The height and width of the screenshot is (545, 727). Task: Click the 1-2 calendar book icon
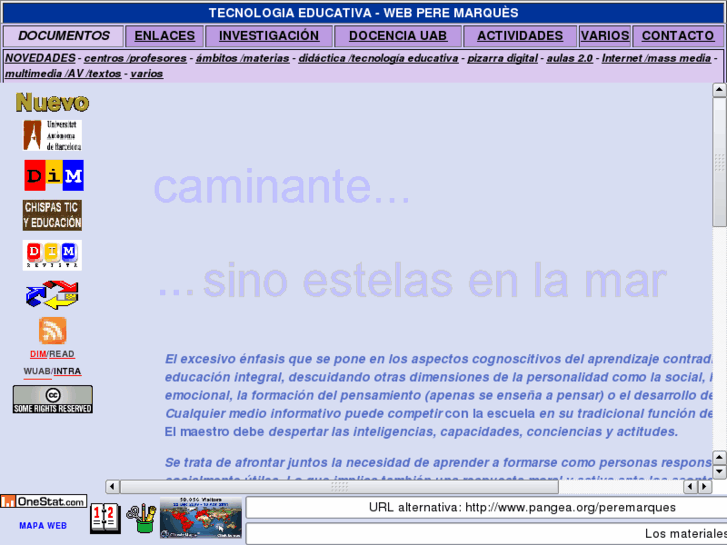tap(105, 518)
